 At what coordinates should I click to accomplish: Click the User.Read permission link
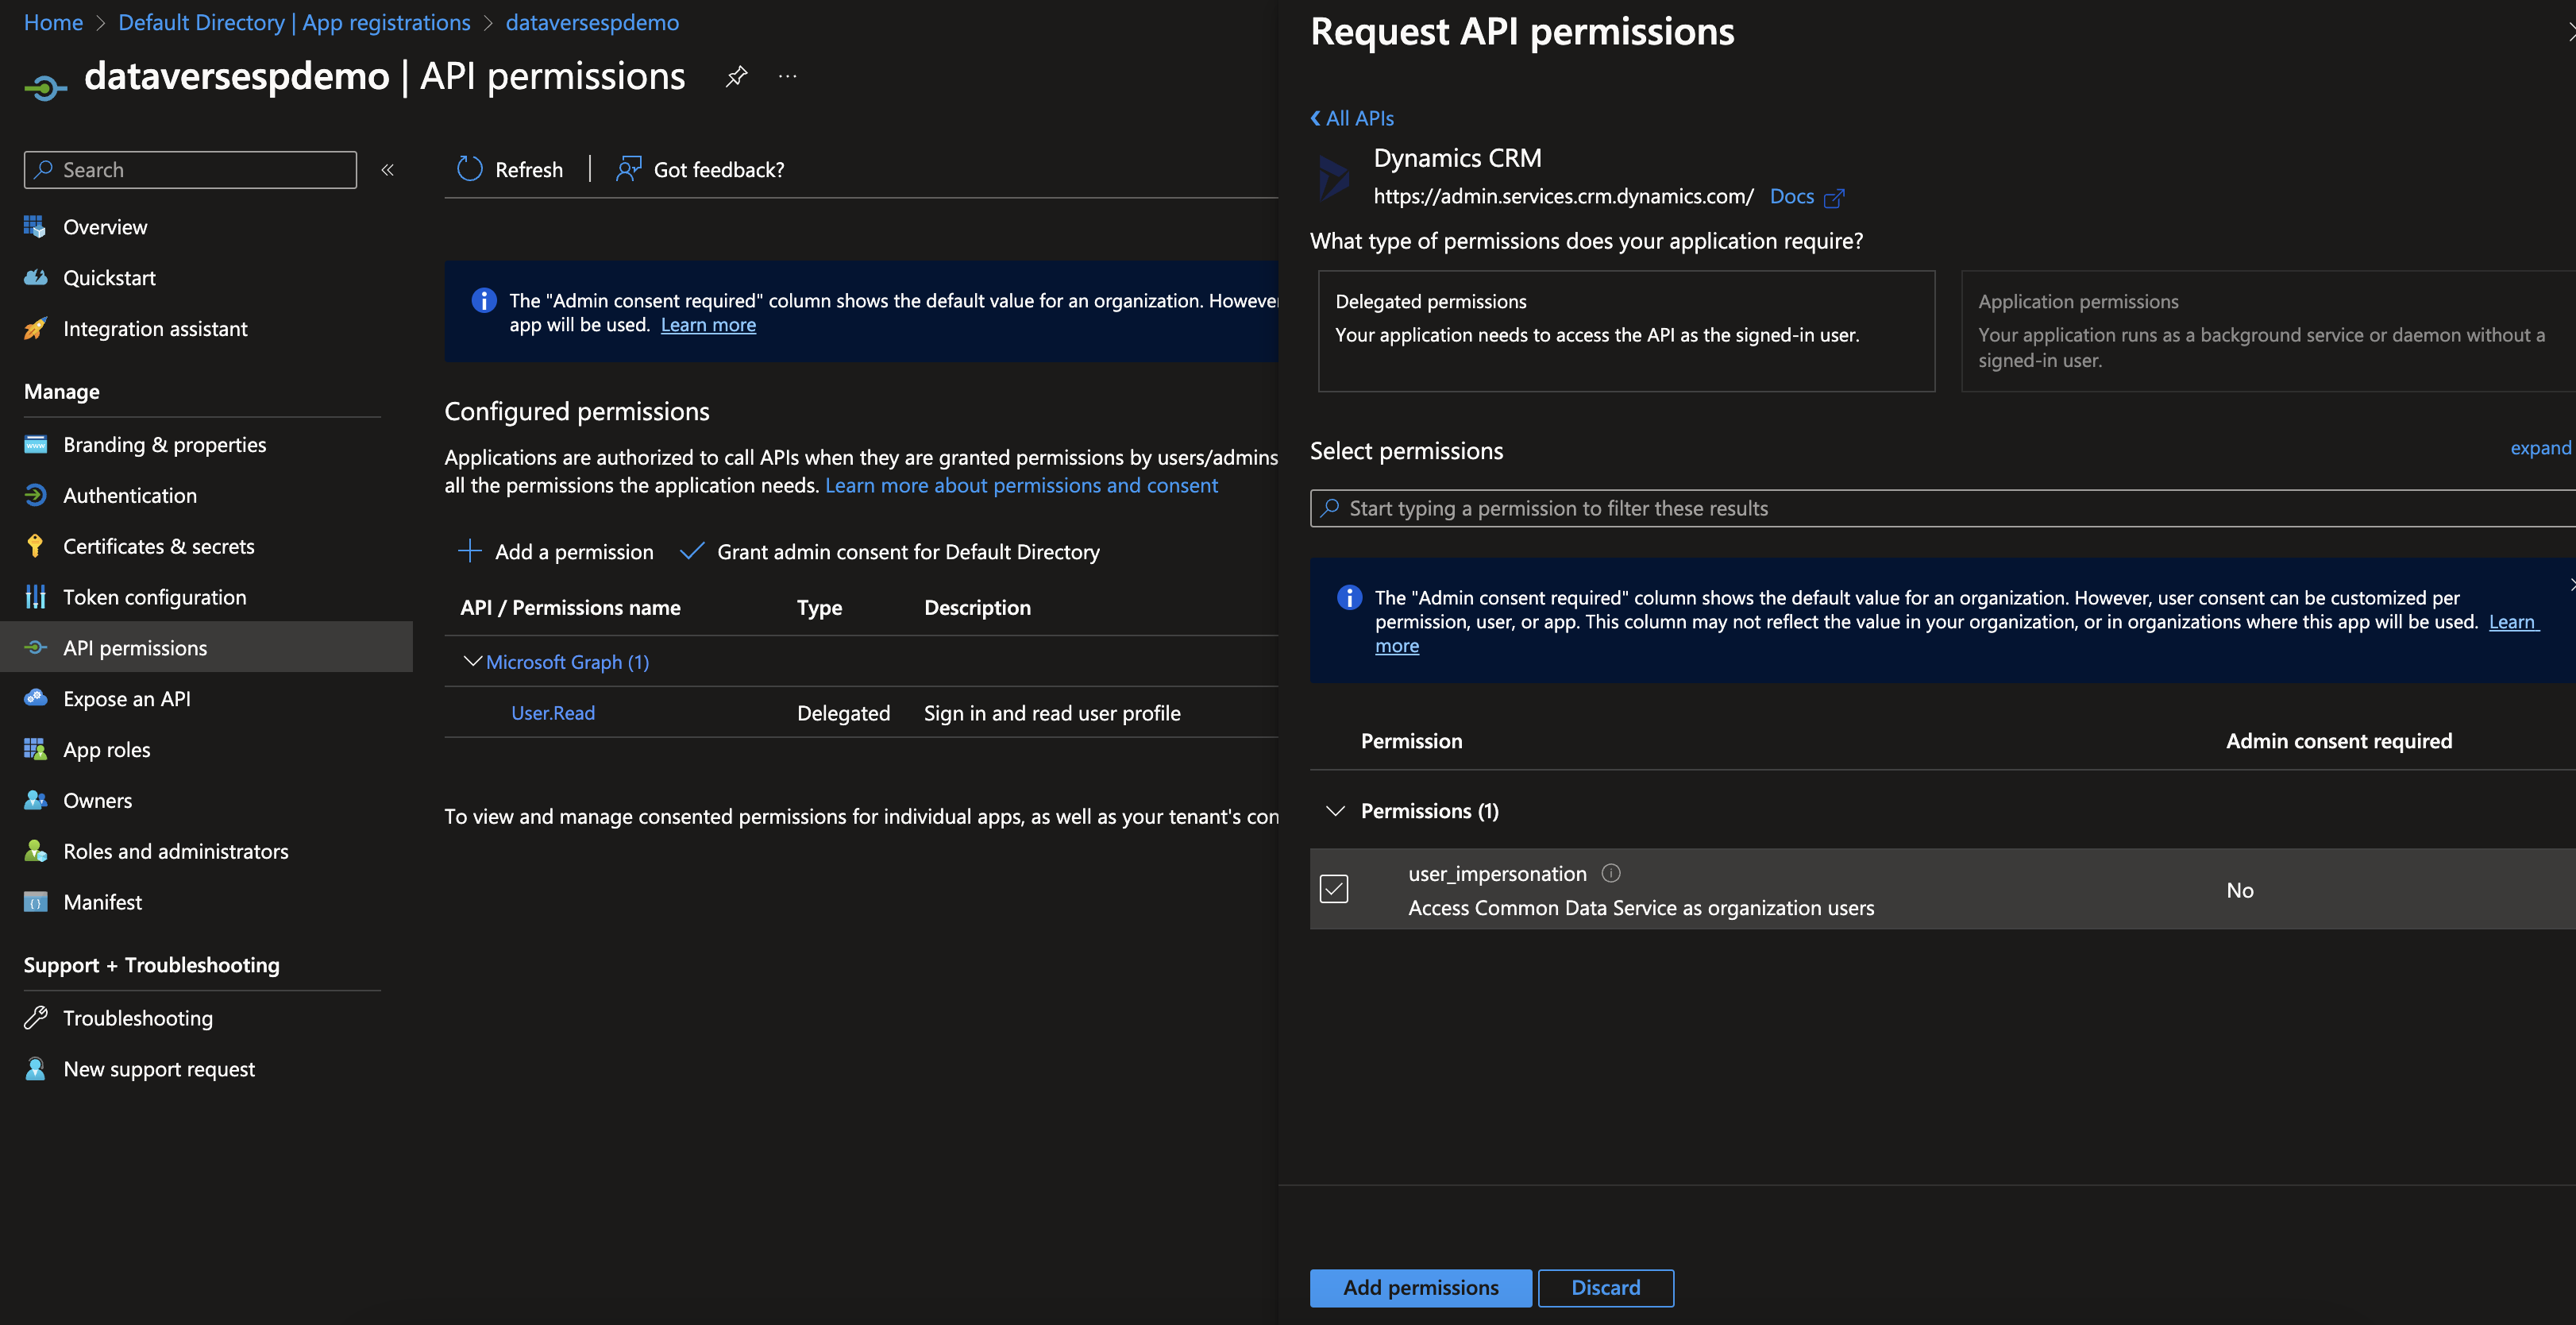coord(553,713)
